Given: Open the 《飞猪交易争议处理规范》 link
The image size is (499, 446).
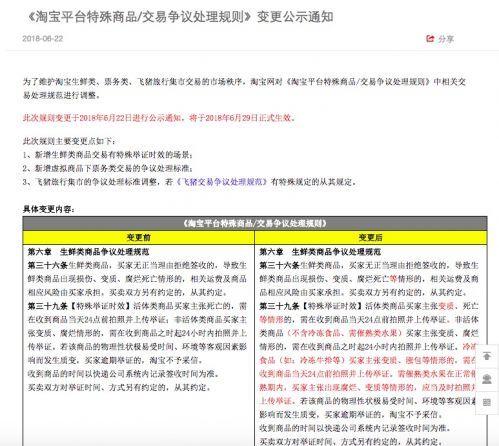Looking at the screenshot, I should pos(222,182).
